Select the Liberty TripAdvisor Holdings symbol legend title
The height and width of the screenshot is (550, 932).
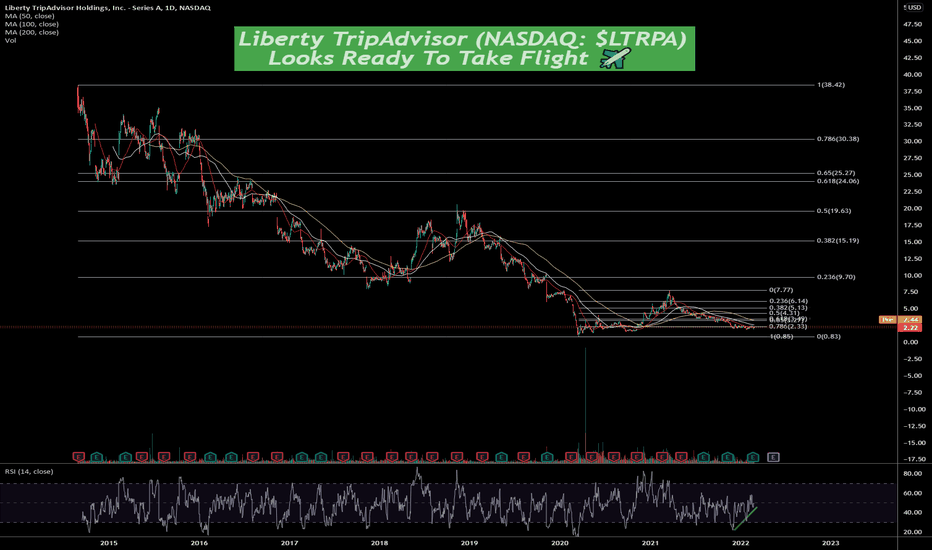(x=108, y=8)
